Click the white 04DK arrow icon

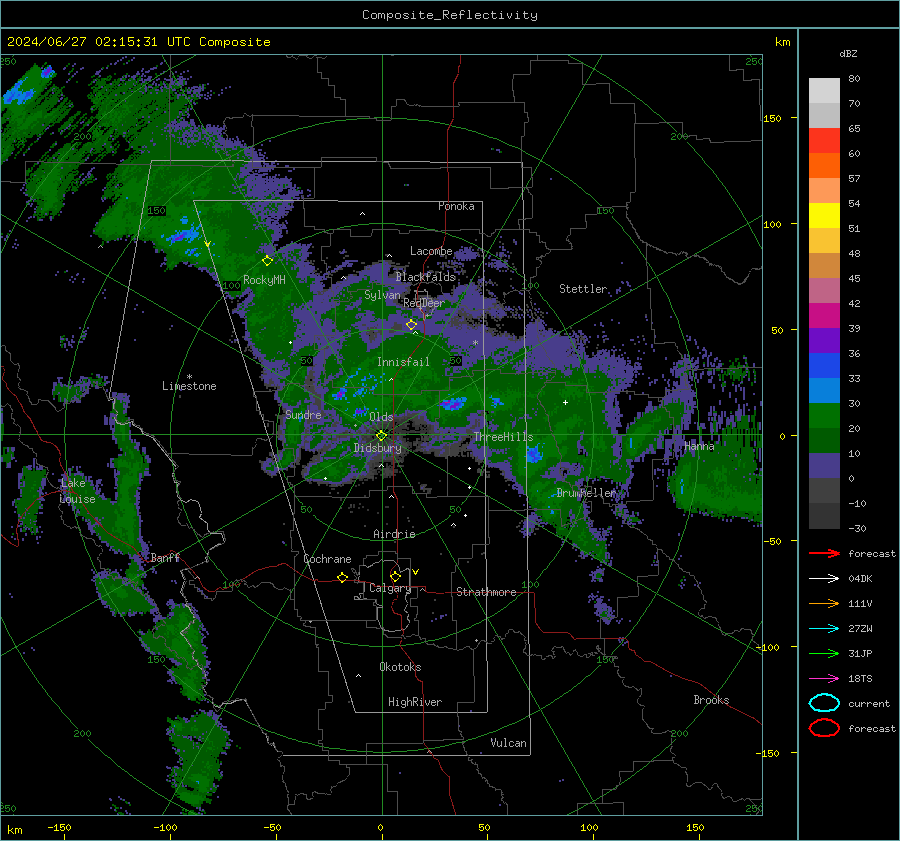pos(824,578)
